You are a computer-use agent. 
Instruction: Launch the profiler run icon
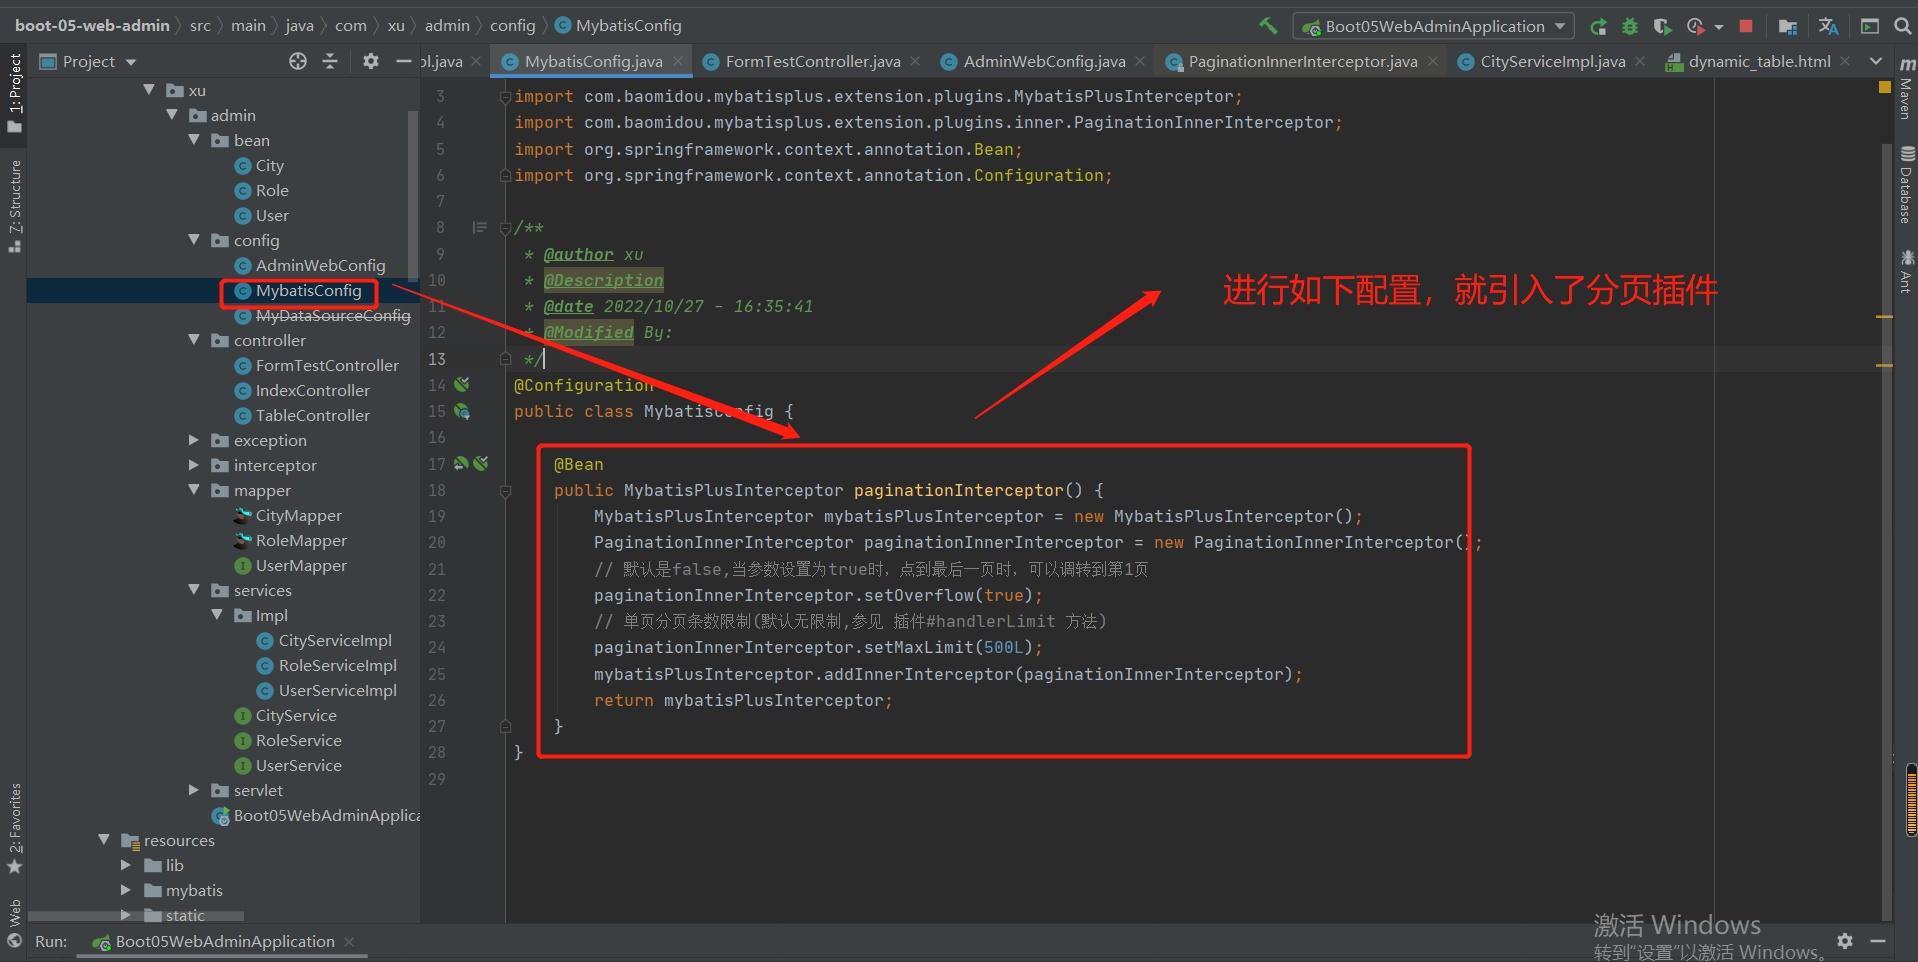point(1695,27)
